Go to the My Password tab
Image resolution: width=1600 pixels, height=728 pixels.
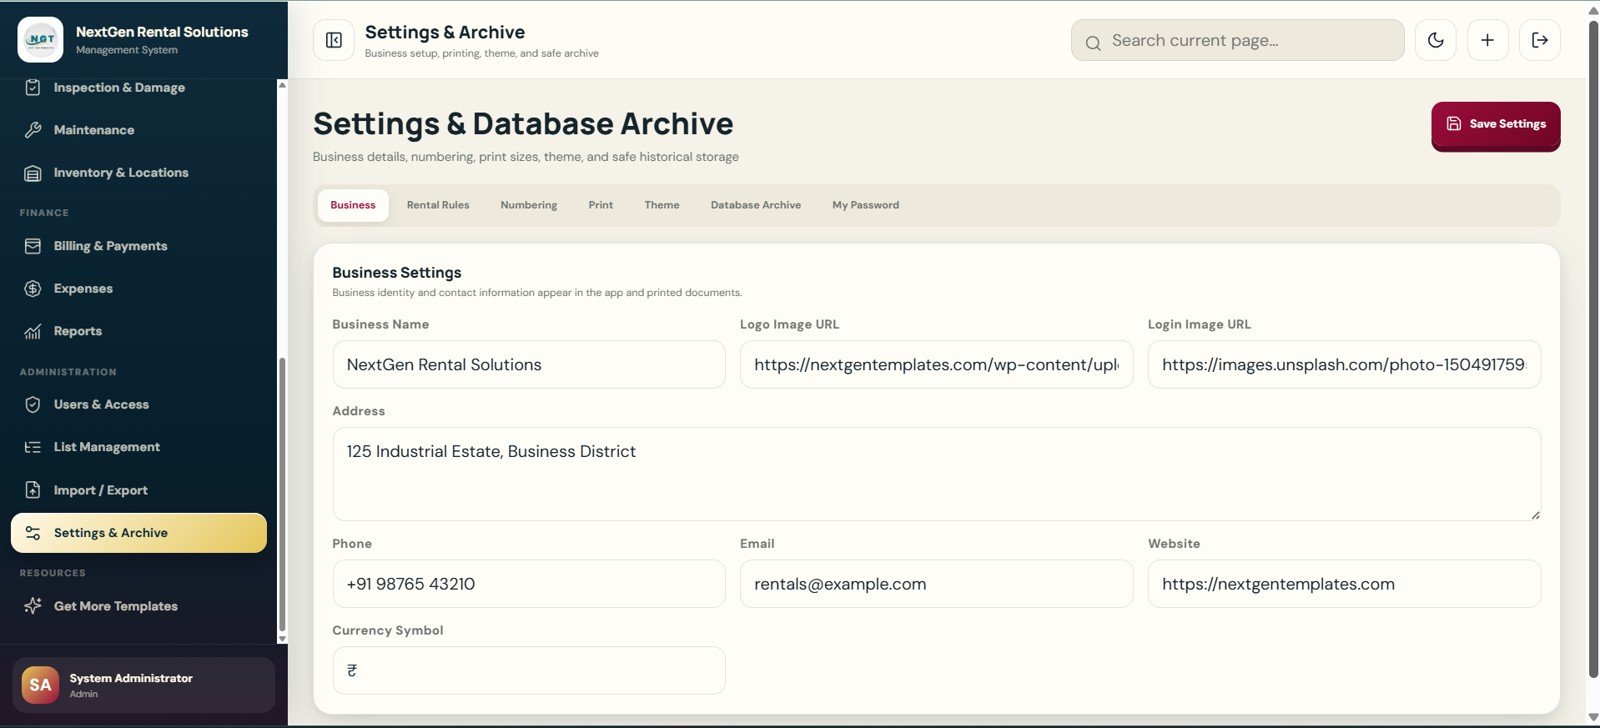(866, 205)
